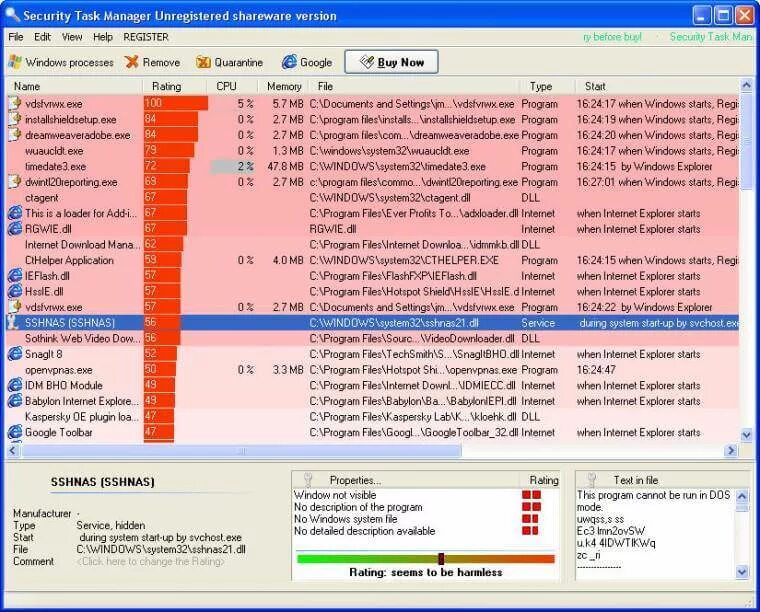
Task: Click the Quarantine box icon
Action: (x=203, y=62)
